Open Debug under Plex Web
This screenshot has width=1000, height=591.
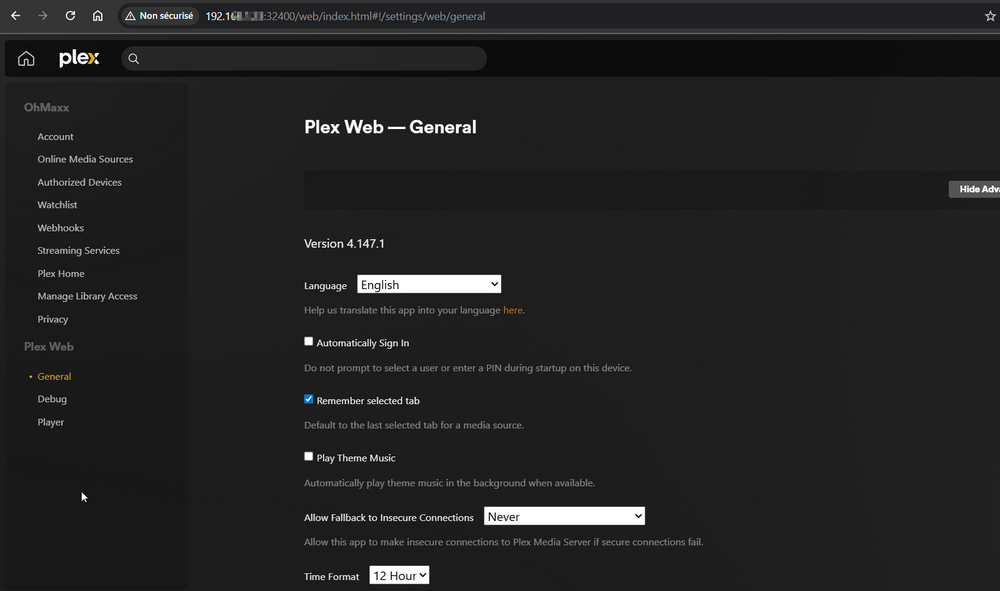point(52,399)
